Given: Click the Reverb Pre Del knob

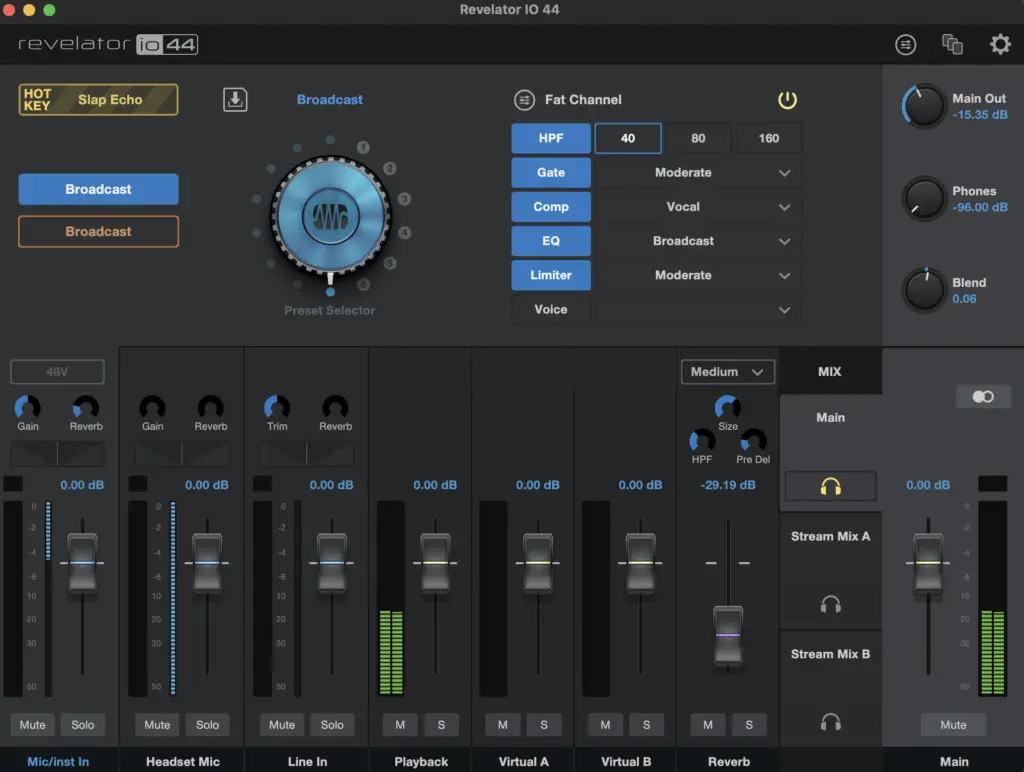Looking at the screenshot, I should [x=753, y=441].
